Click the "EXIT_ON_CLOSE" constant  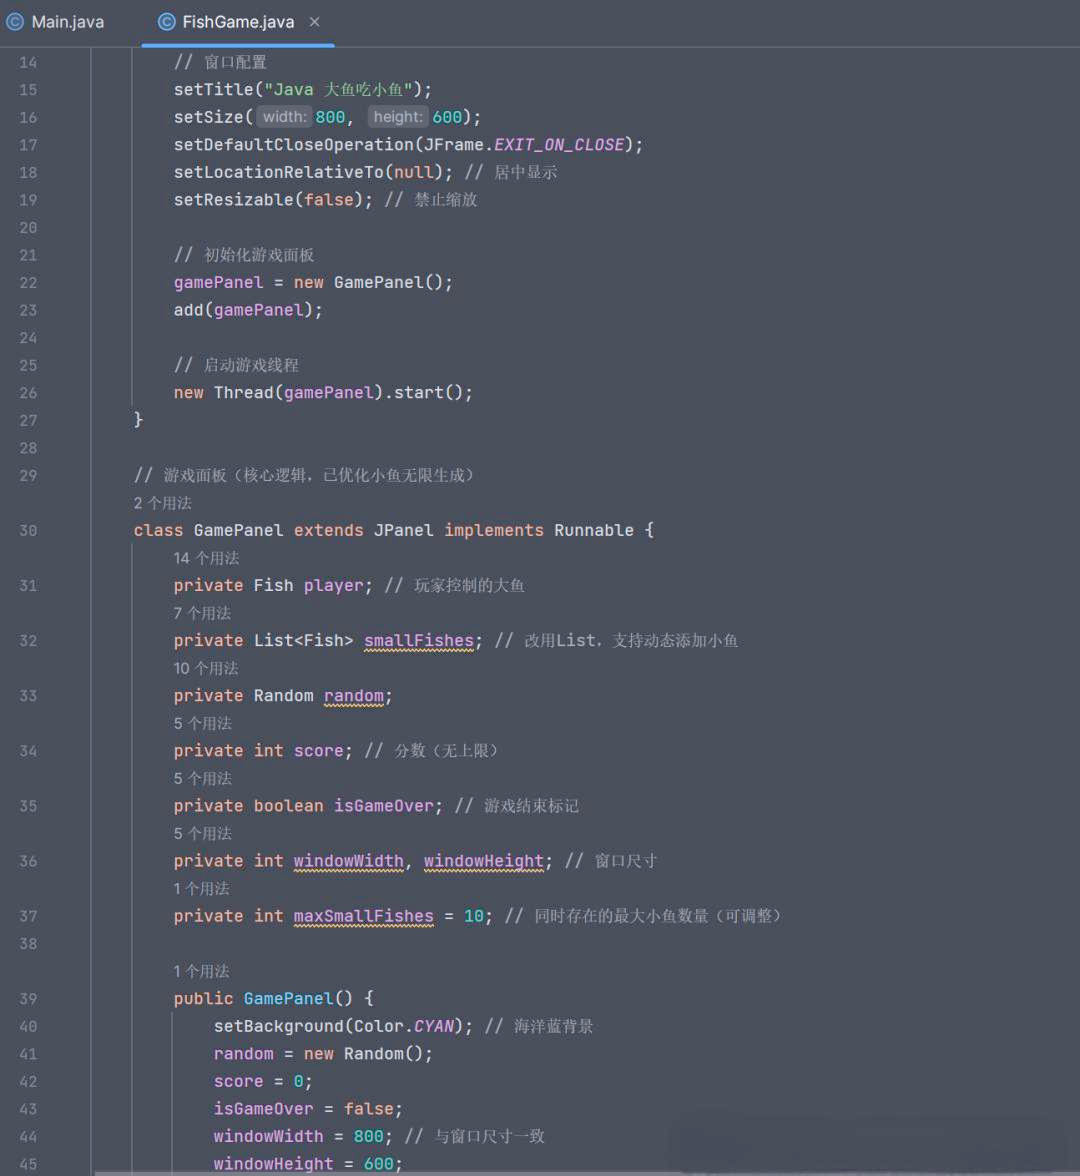(559, 144)
